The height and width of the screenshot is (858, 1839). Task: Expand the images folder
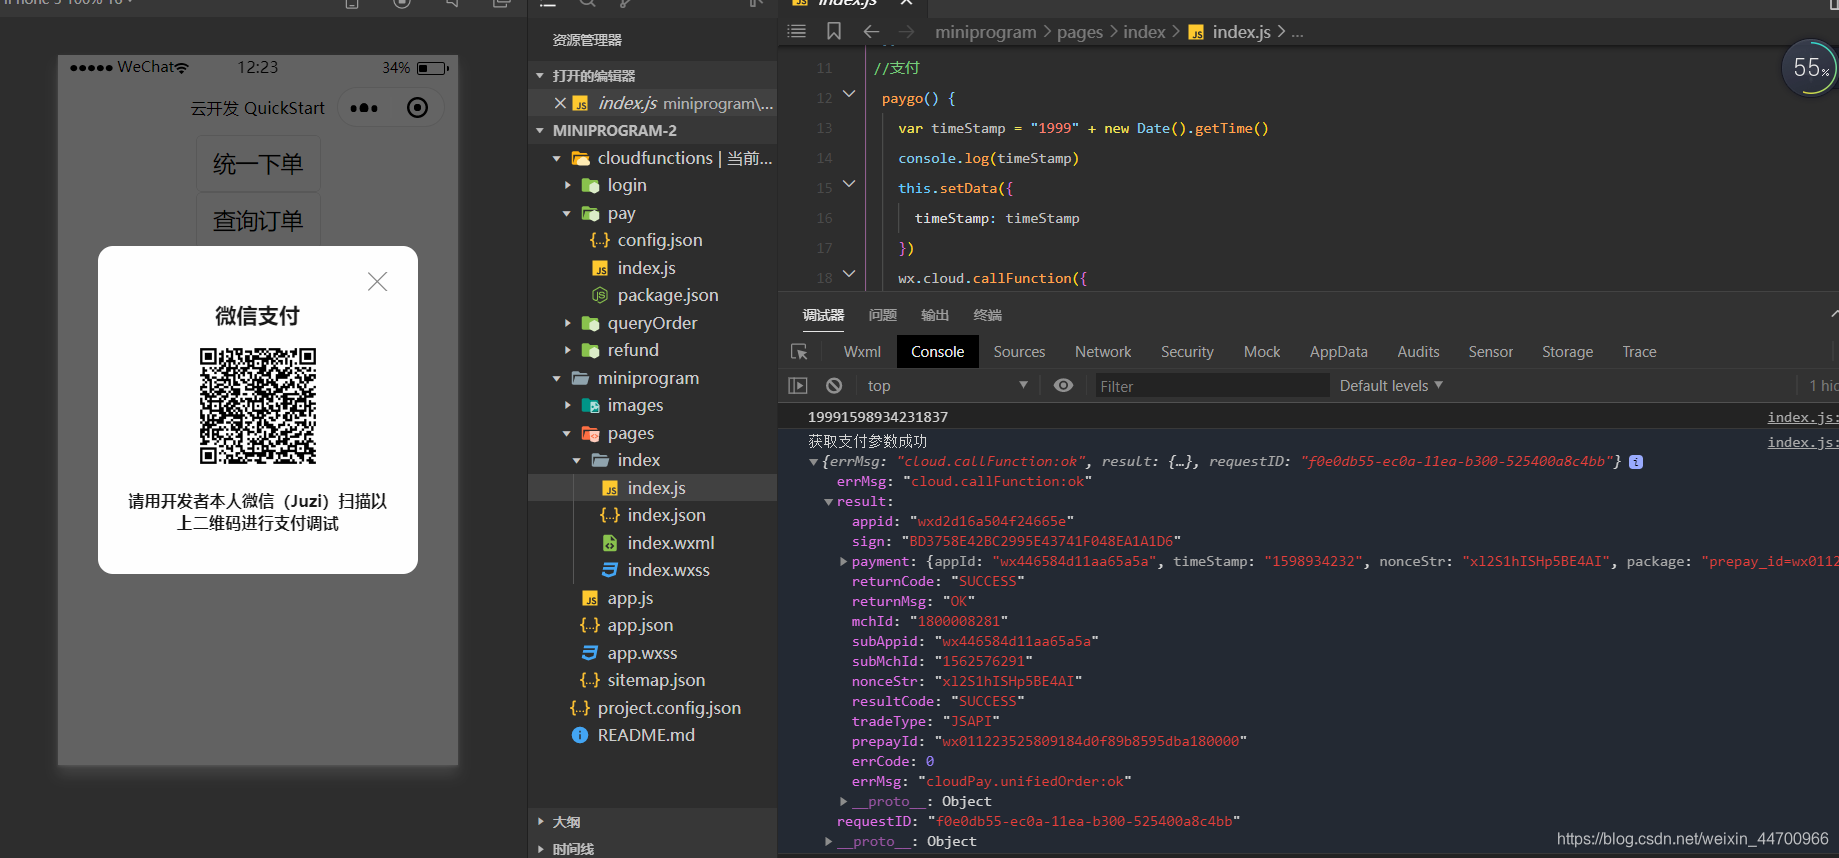567,405
